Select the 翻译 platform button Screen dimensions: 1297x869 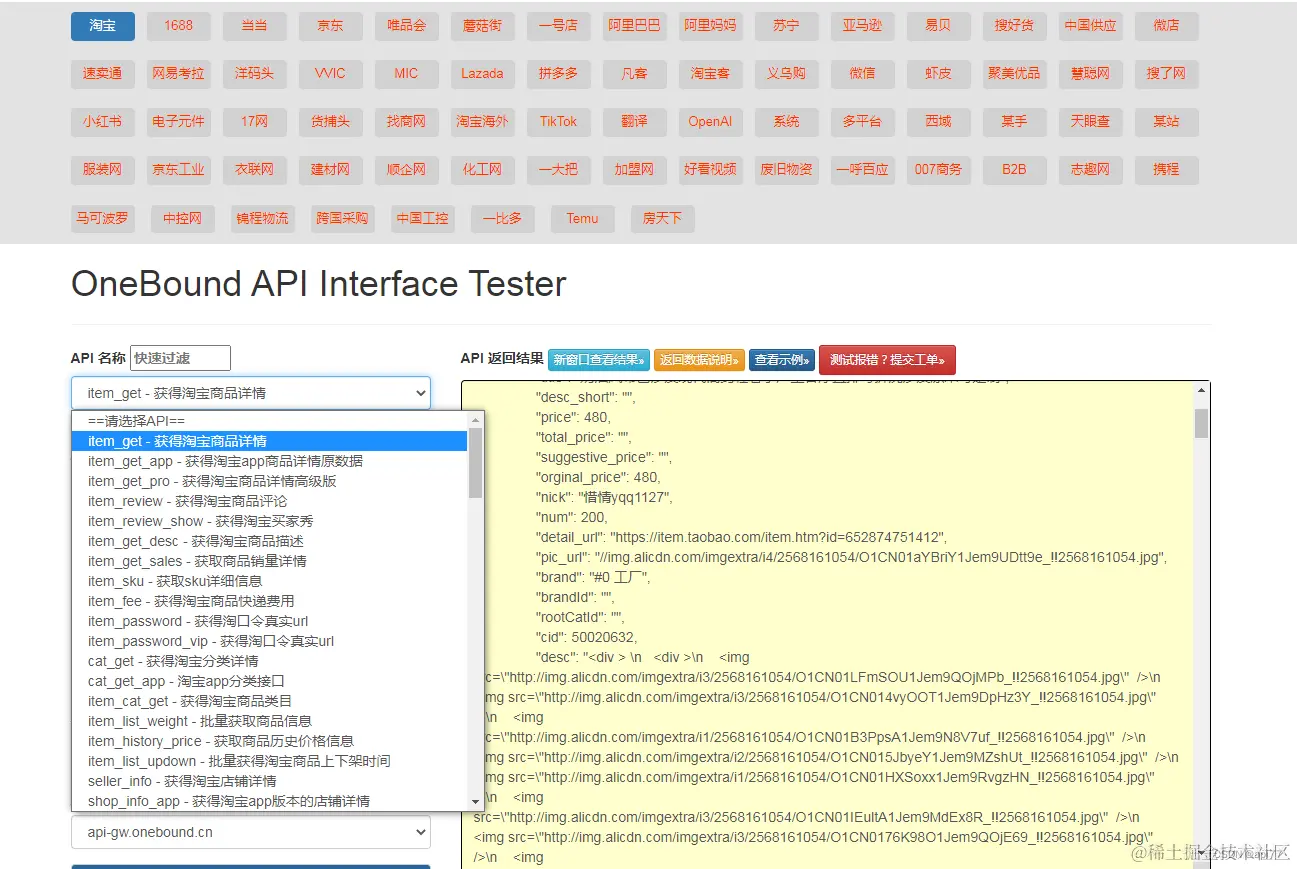coord(634,122)
